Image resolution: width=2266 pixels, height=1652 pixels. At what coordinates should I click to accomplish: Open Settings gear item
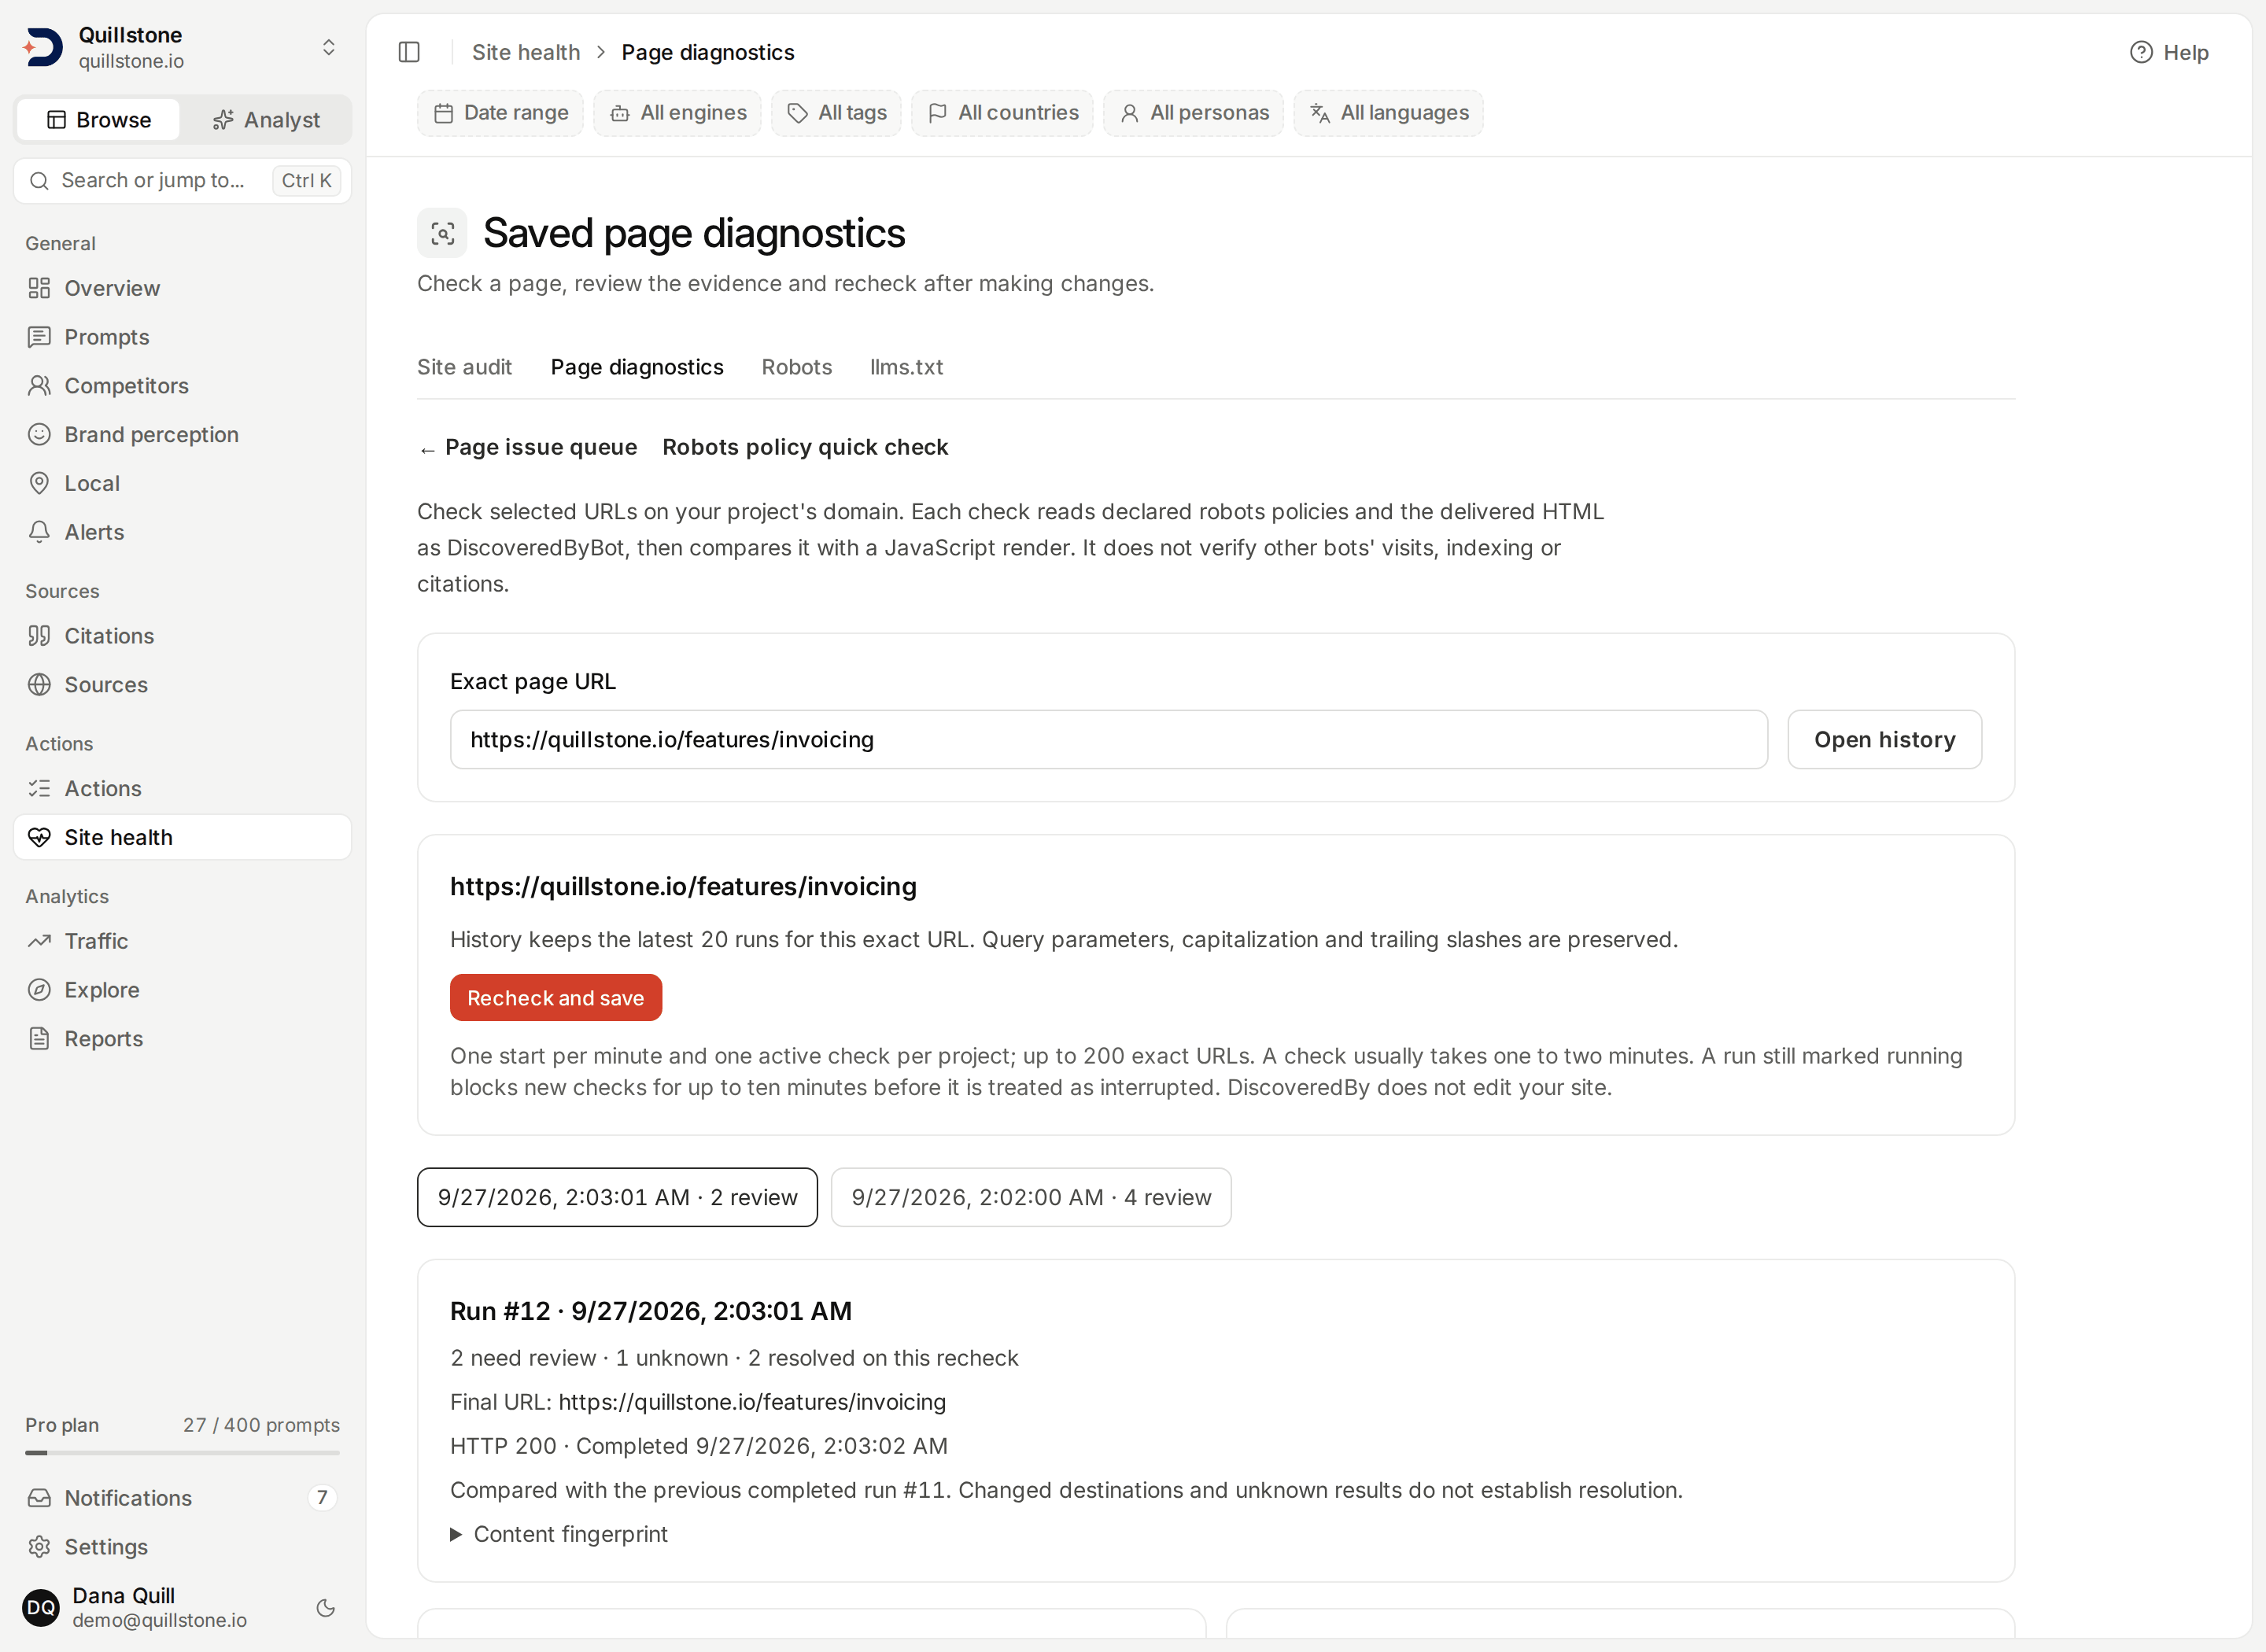click(182, 1547)
